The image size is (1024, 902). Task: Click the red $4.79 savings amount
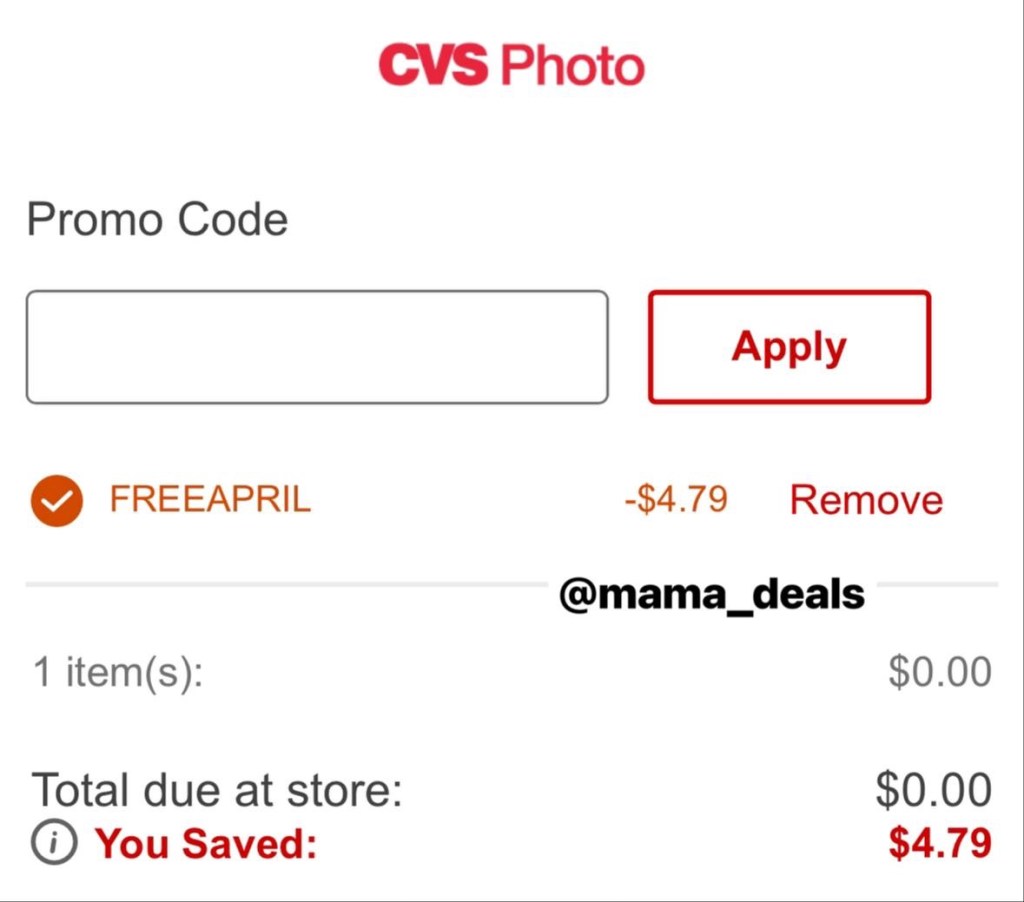940,844
